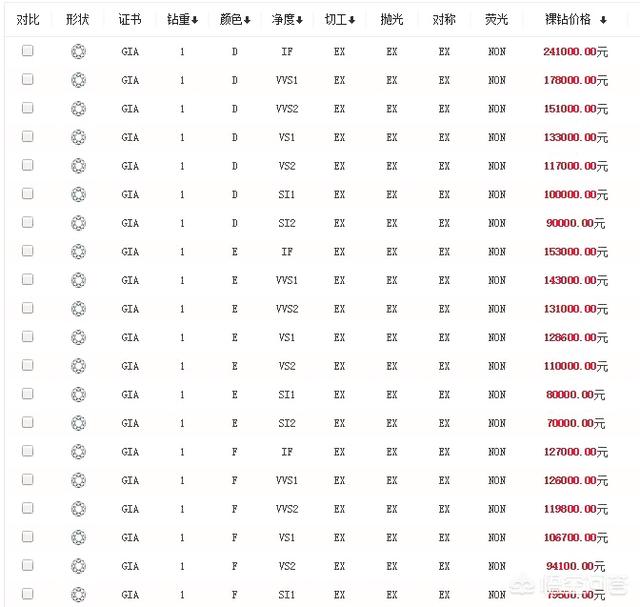Click the 切工 cut column sort header

point(339,20)
